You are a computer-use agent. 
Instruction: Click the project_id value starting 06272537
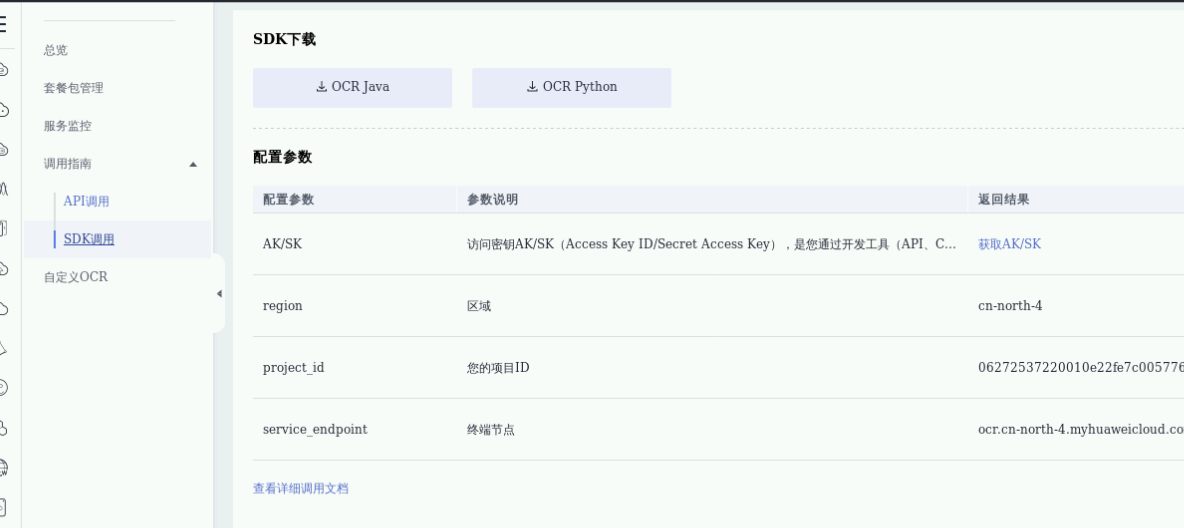coord(1081,368)
